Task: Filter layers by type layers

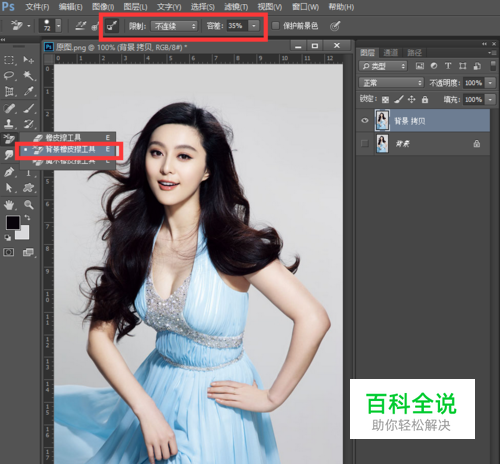Action: point(448,66)
